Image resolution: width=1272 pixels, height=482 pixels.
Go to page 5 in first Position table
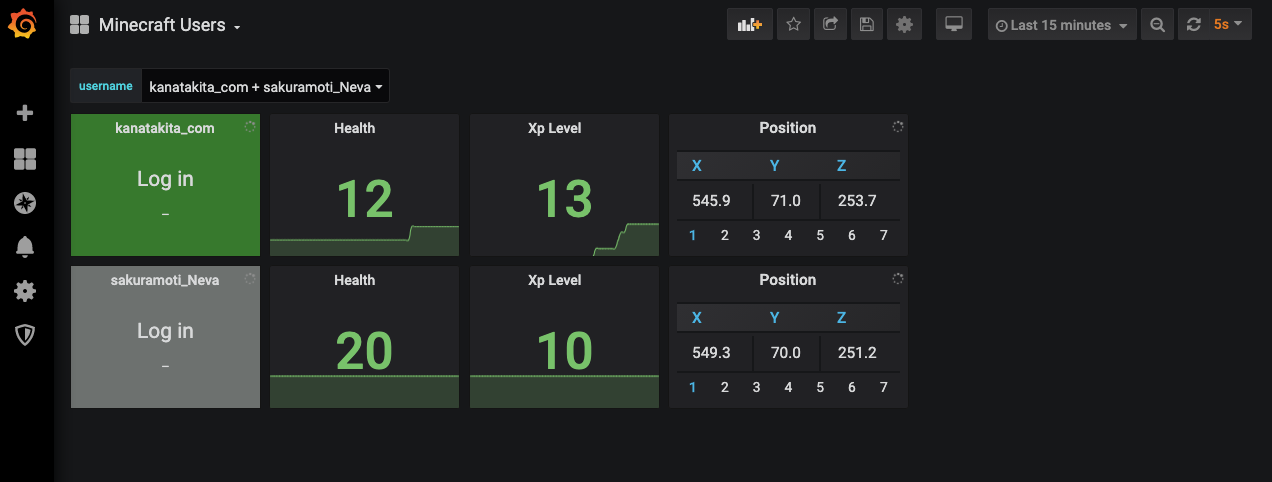(820, 236)
